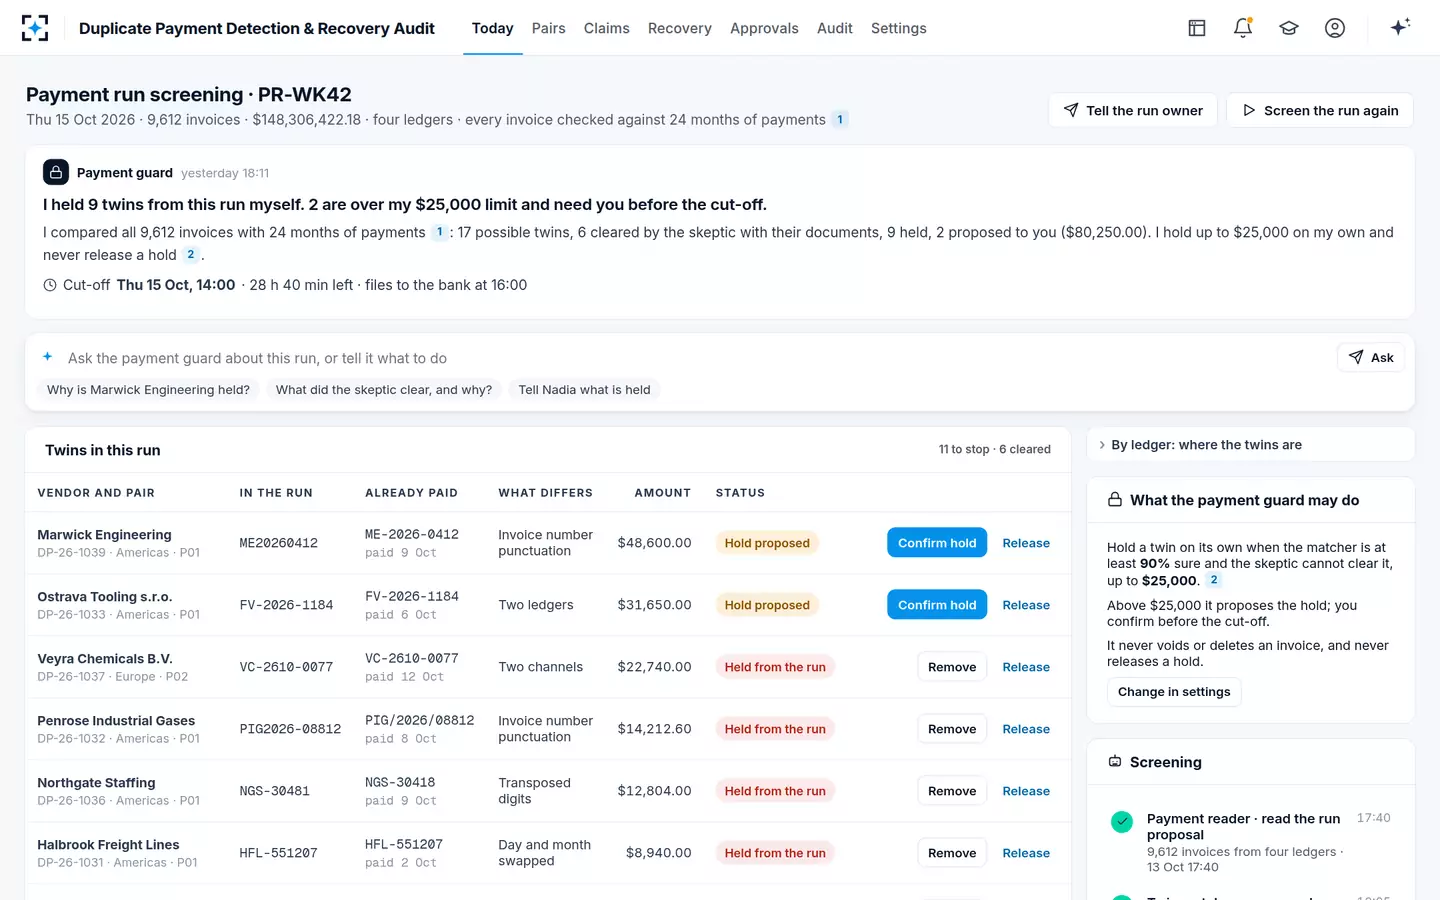1440x900 pixels.
Task: Open the Settings tab
Action: coord(899,28)
